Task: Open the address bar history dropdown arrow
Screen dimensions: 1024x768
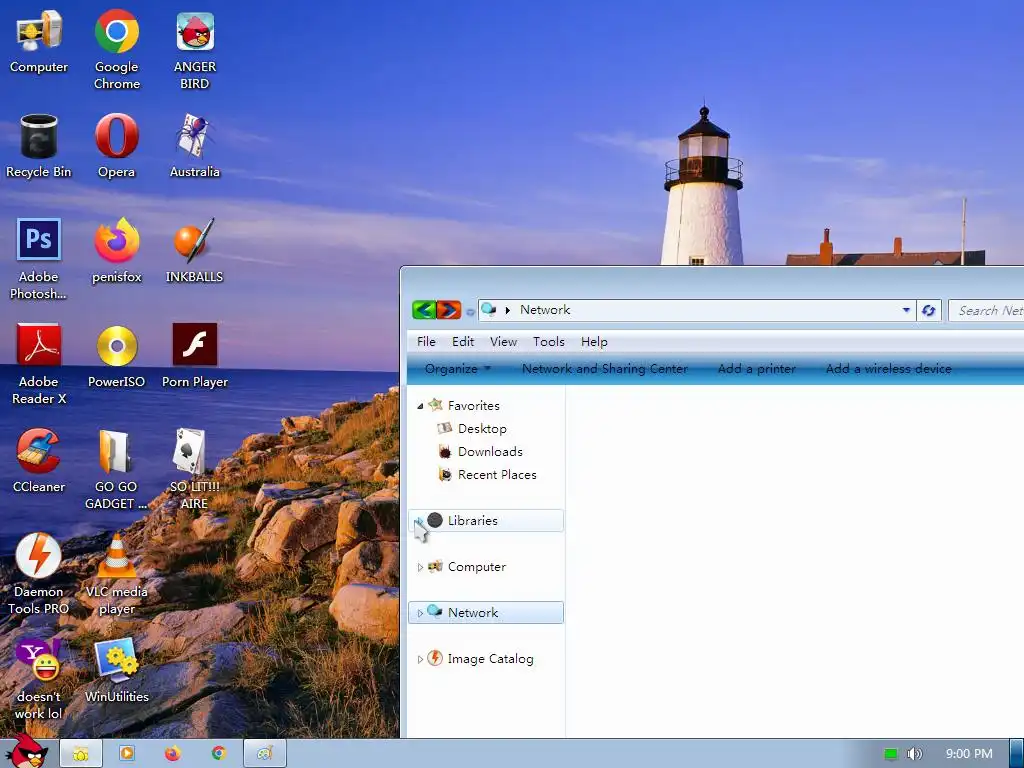Action: [906, 310]
